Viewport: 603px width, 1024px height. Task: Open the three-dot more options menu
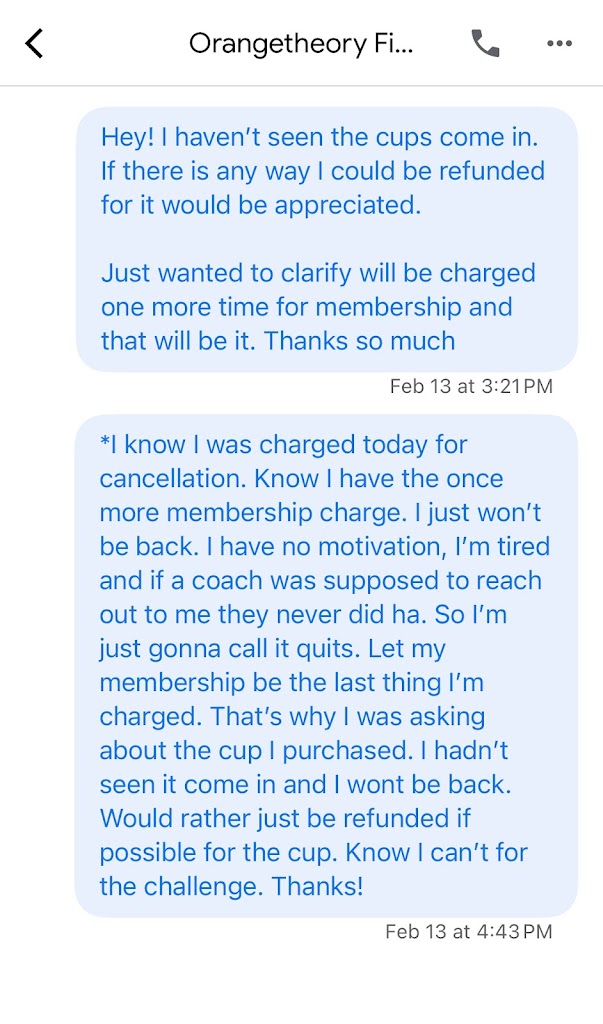[x=559, y=44]
